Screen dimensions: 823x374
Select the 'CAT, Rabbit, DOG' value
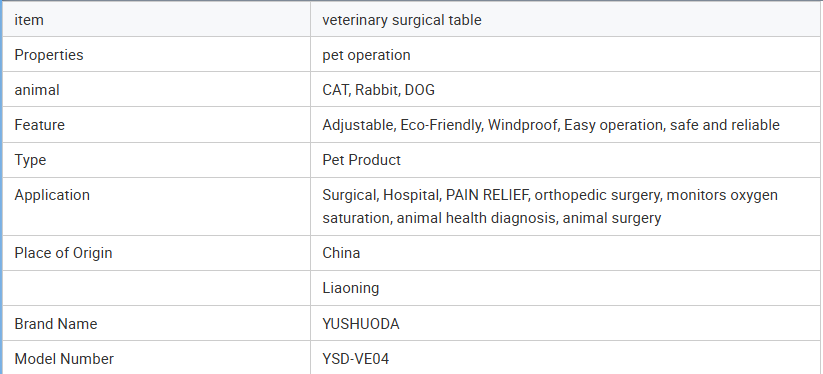(x=378, y=90)
